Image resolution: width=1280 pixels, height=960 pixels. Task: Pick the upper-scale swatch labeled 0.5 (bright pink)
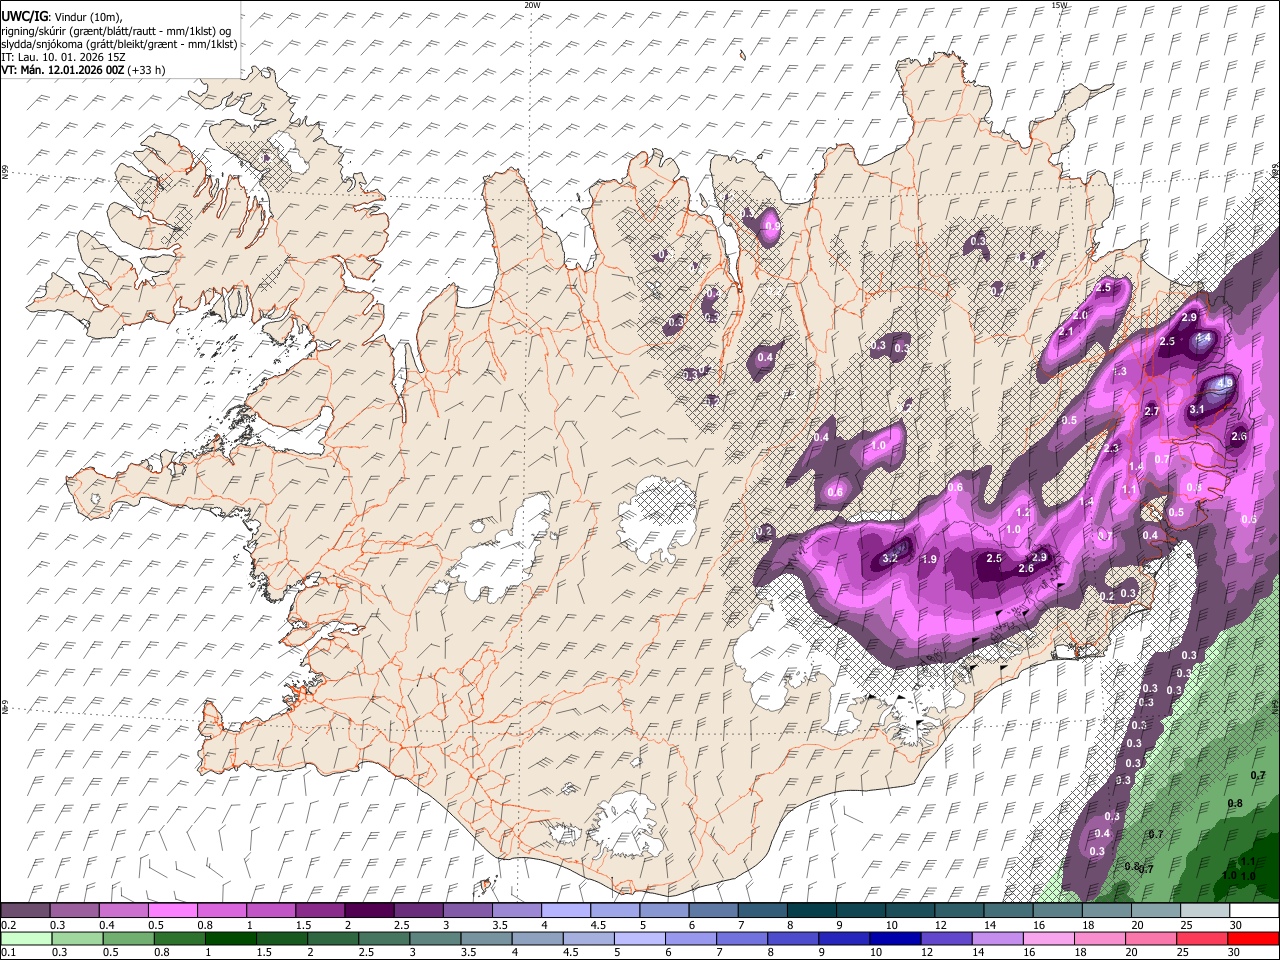(172, 910)
